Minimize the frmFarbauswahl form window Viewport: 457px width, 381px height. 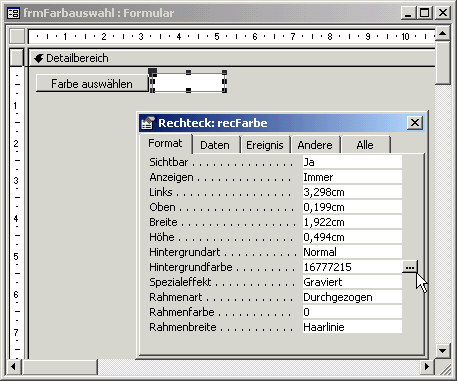point(408,13)
